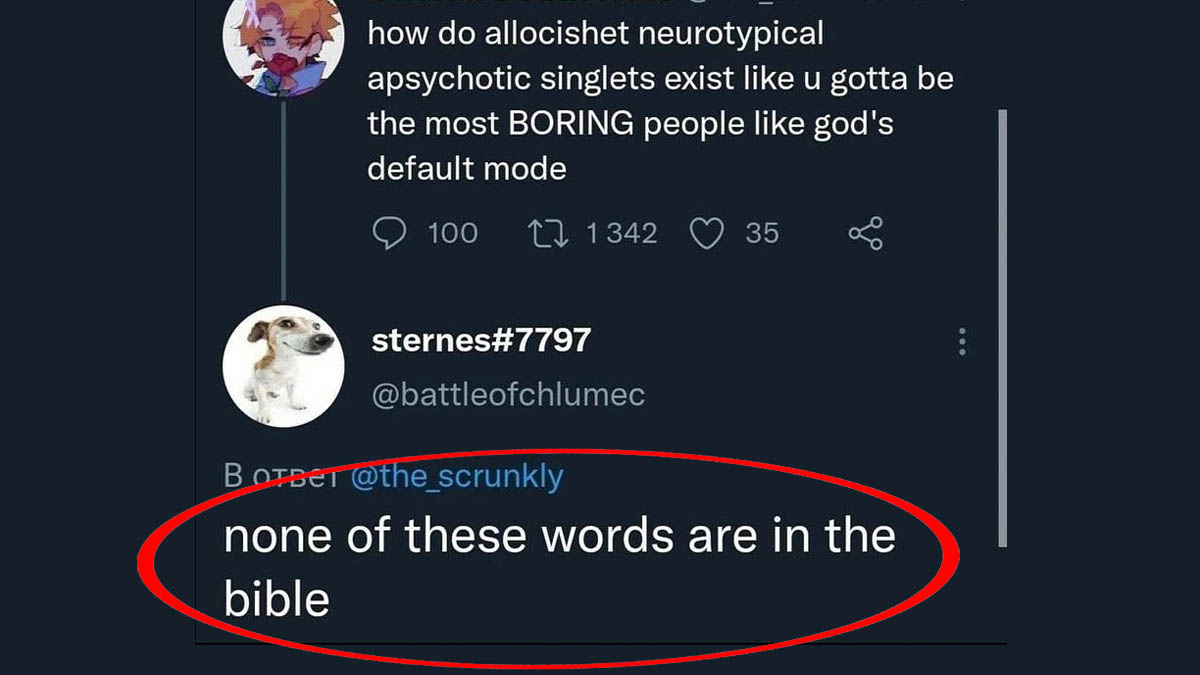Select the heart icon under the tweet
Image resolution: width=1200 pixels, height=675 pixels.
point(707,232)
